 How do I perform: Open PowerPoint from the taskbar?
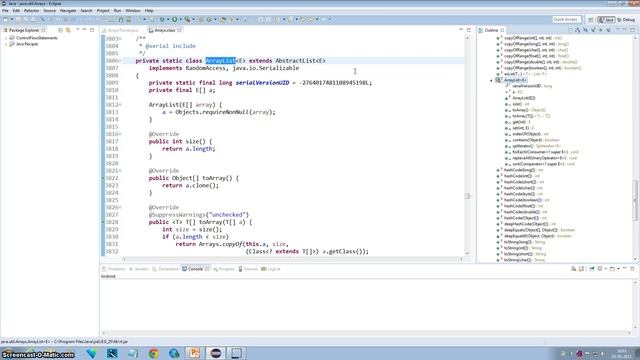click(194, 353)
